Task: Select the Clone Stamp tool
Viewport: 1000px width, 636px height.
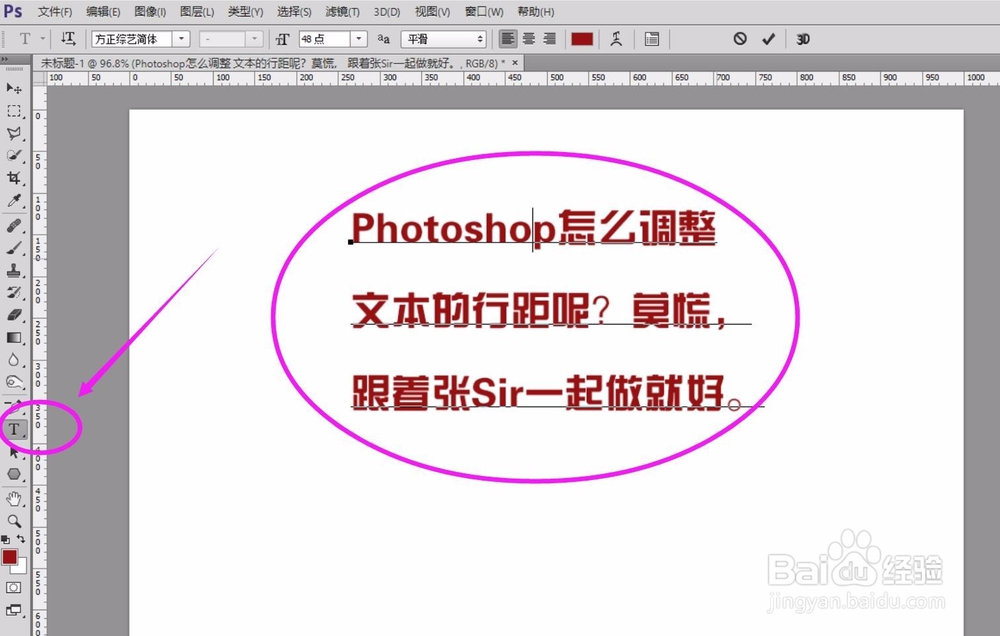Action: [14, 270]
